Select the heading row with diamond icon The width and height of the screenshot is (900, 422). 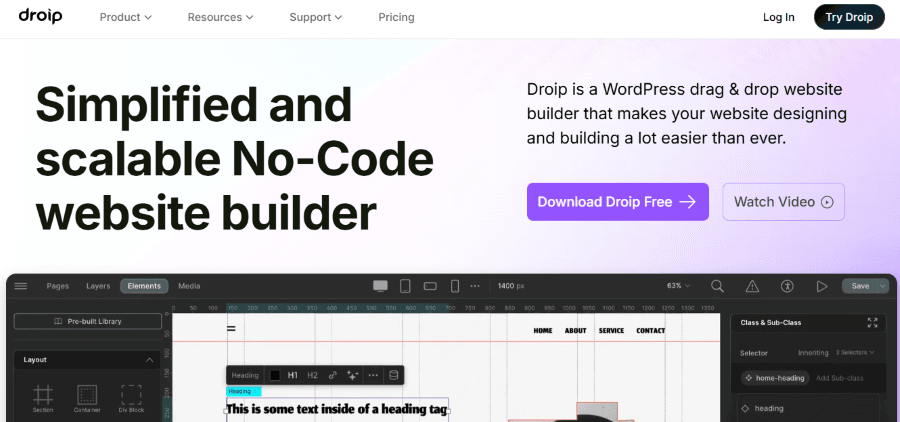click(808, 409)
